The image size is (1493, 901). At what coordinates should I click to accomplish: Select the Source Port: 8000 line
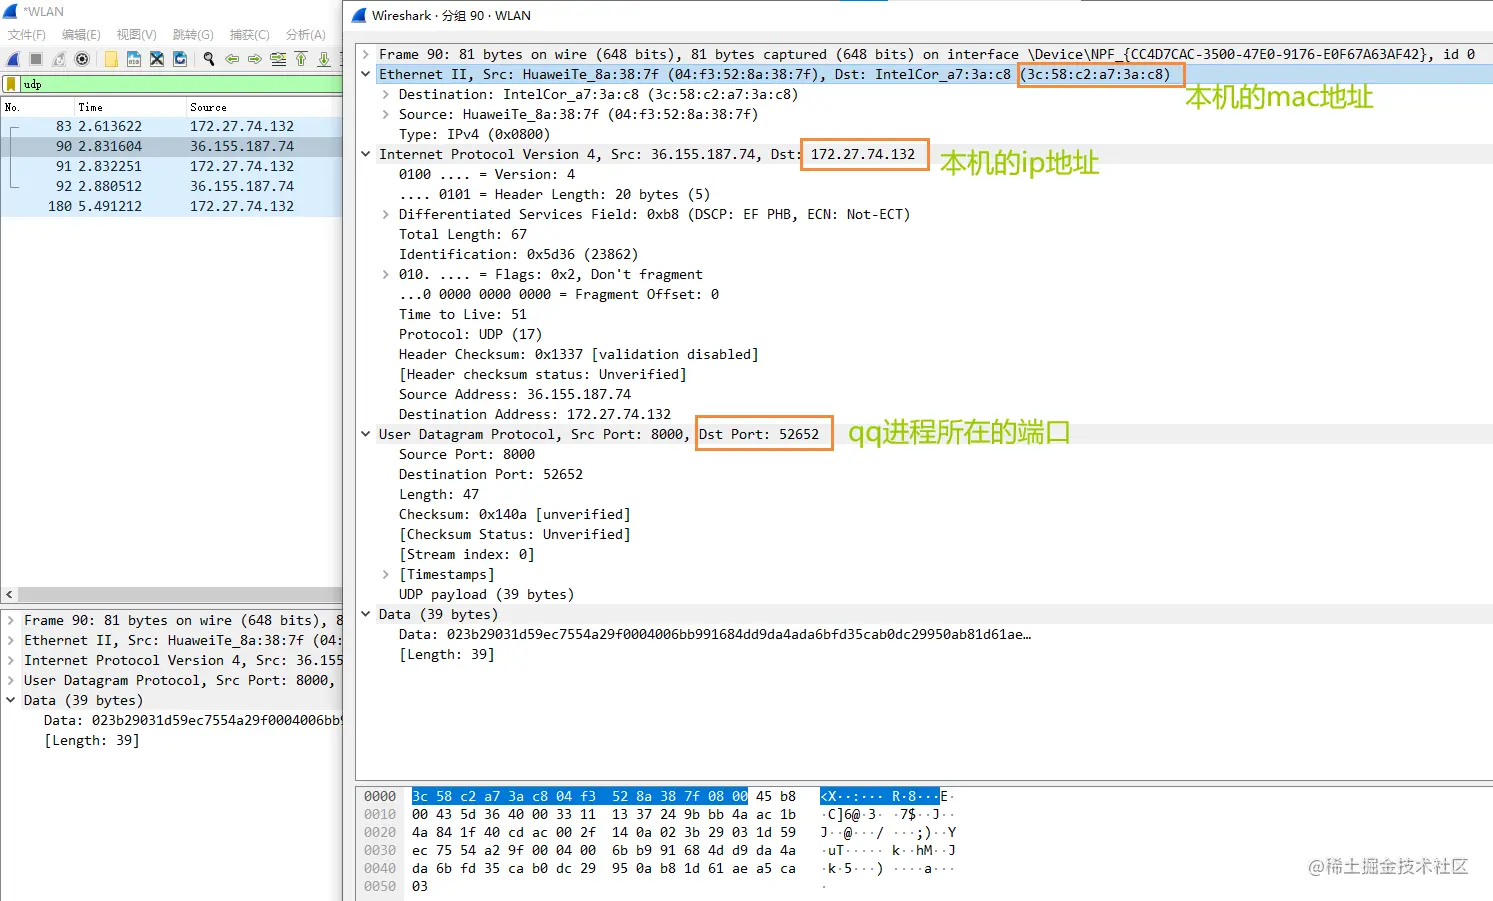pyautogui.click(x=466, y=454)
